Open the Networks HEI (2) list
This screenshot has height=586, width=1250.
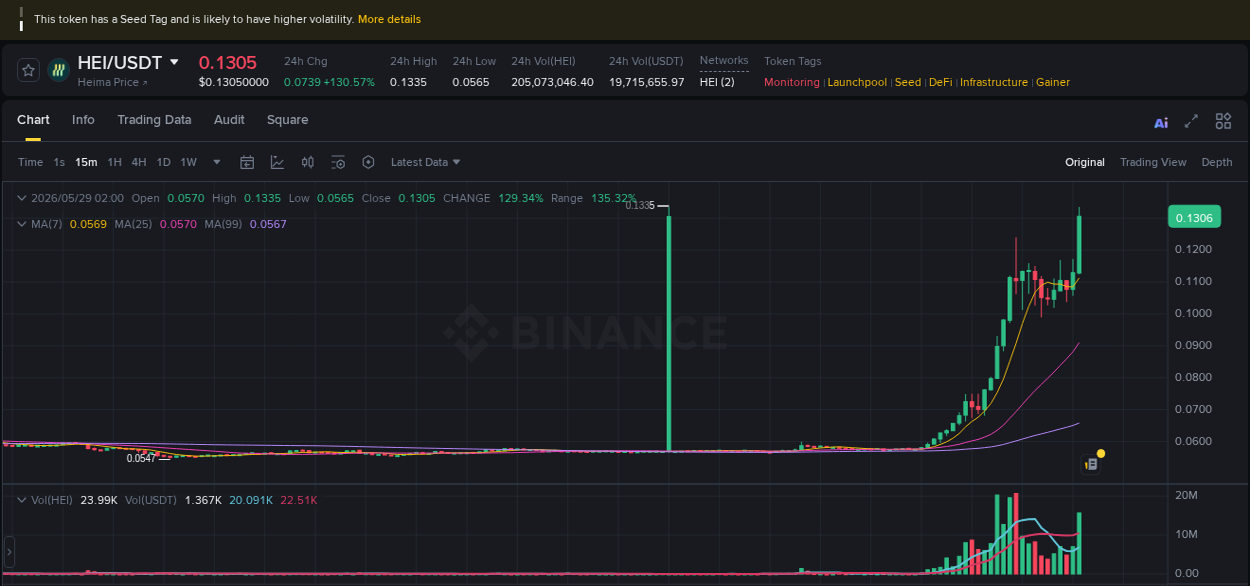point(717,82)
